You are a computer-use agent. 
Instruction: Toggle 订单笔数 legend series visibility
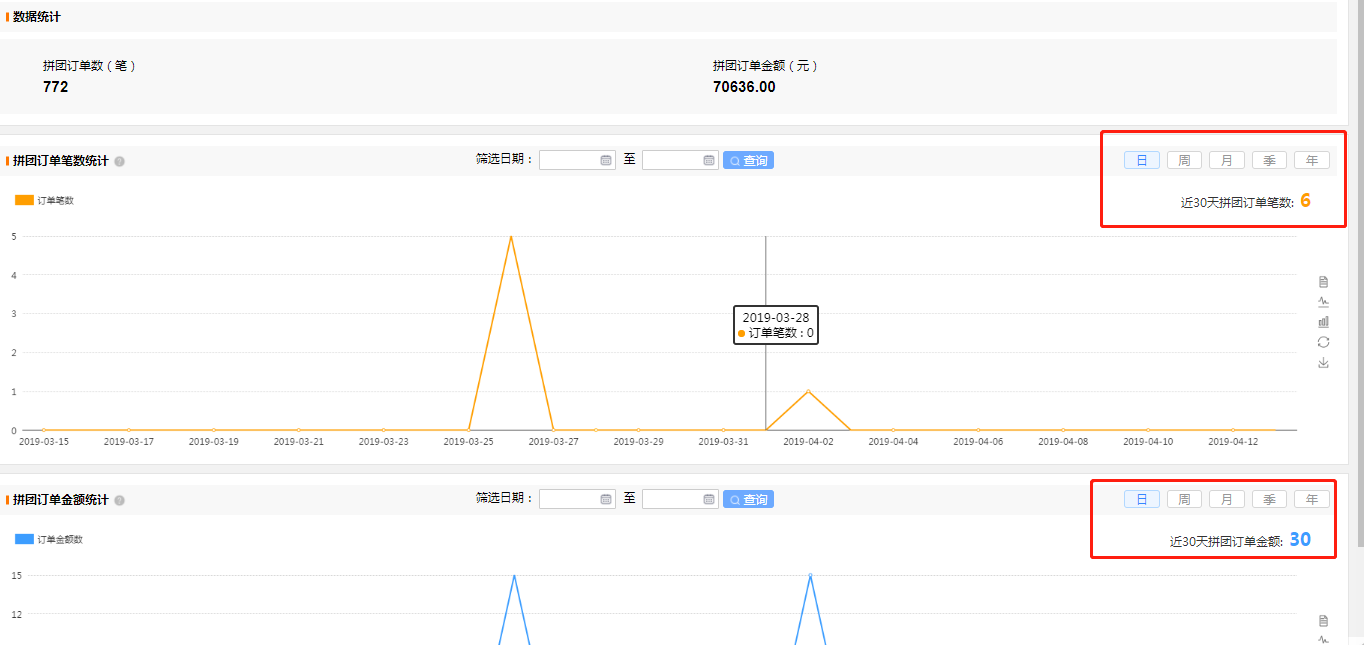click(x=25, y=200)
